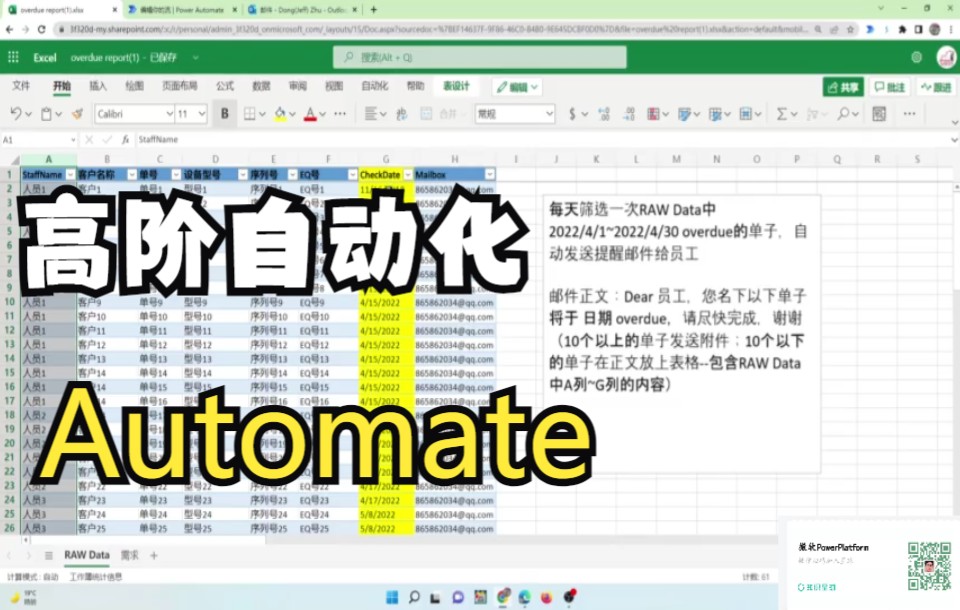The width and height of the screenshot is (960, 610).
Task: Click 工作簿统计信息 in the status bar
Action: 96,577
